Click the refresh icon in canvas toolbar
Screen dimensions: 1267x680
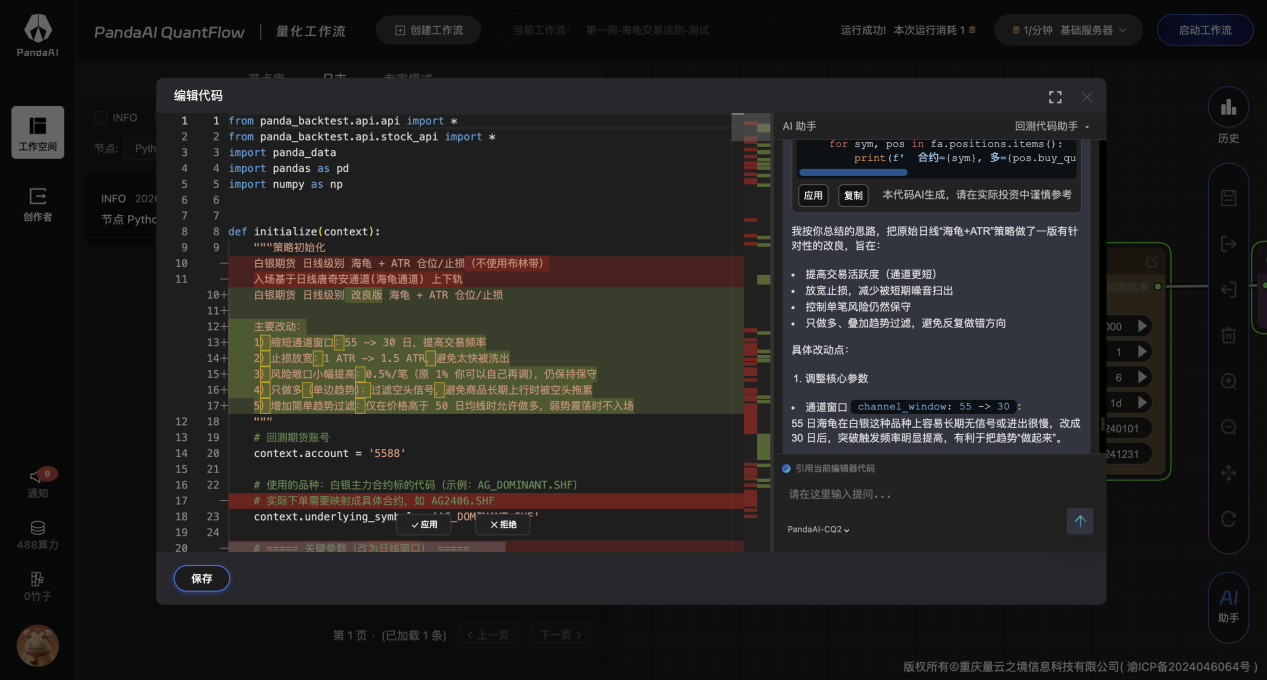click(x=1229, y=519)
